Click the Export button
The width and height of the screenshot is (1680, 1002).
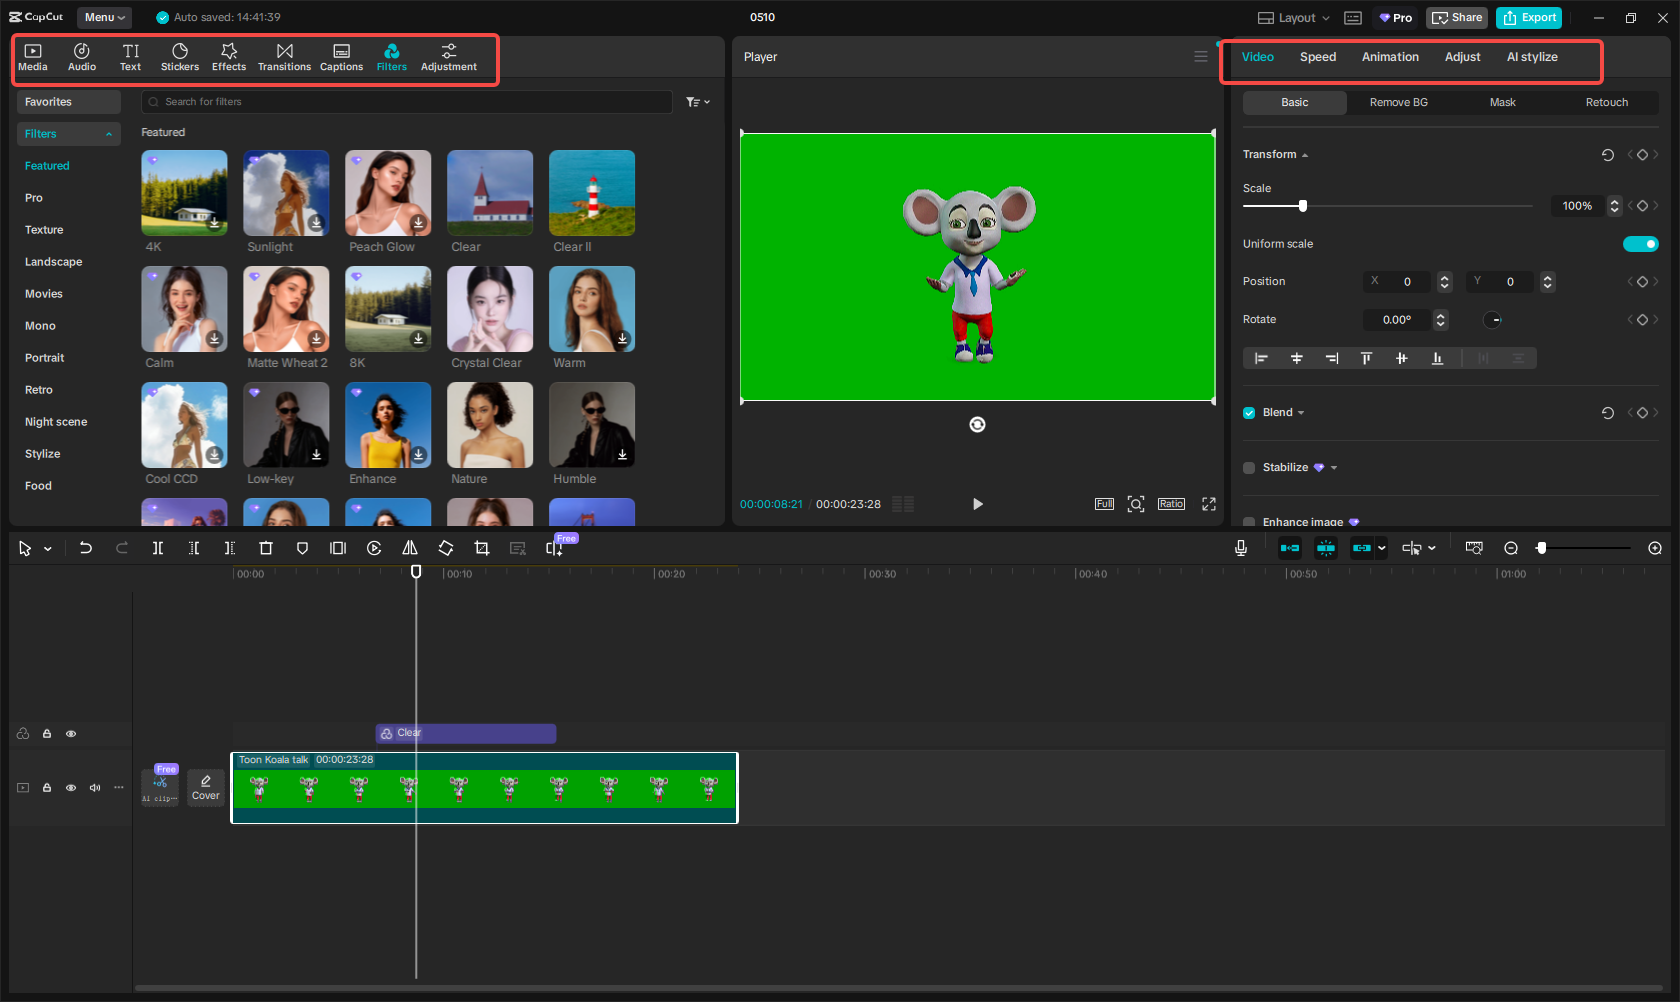[1529, 17]
